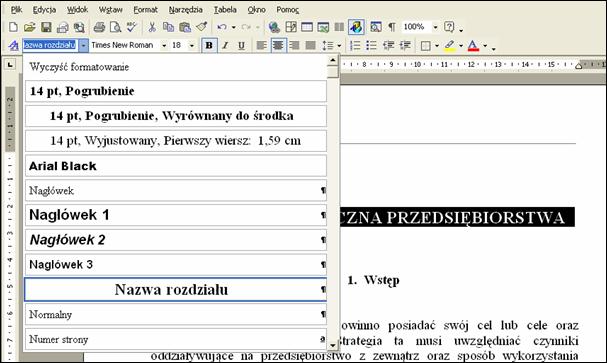Apply the Nagłówek 1 style

coord(176,215)
